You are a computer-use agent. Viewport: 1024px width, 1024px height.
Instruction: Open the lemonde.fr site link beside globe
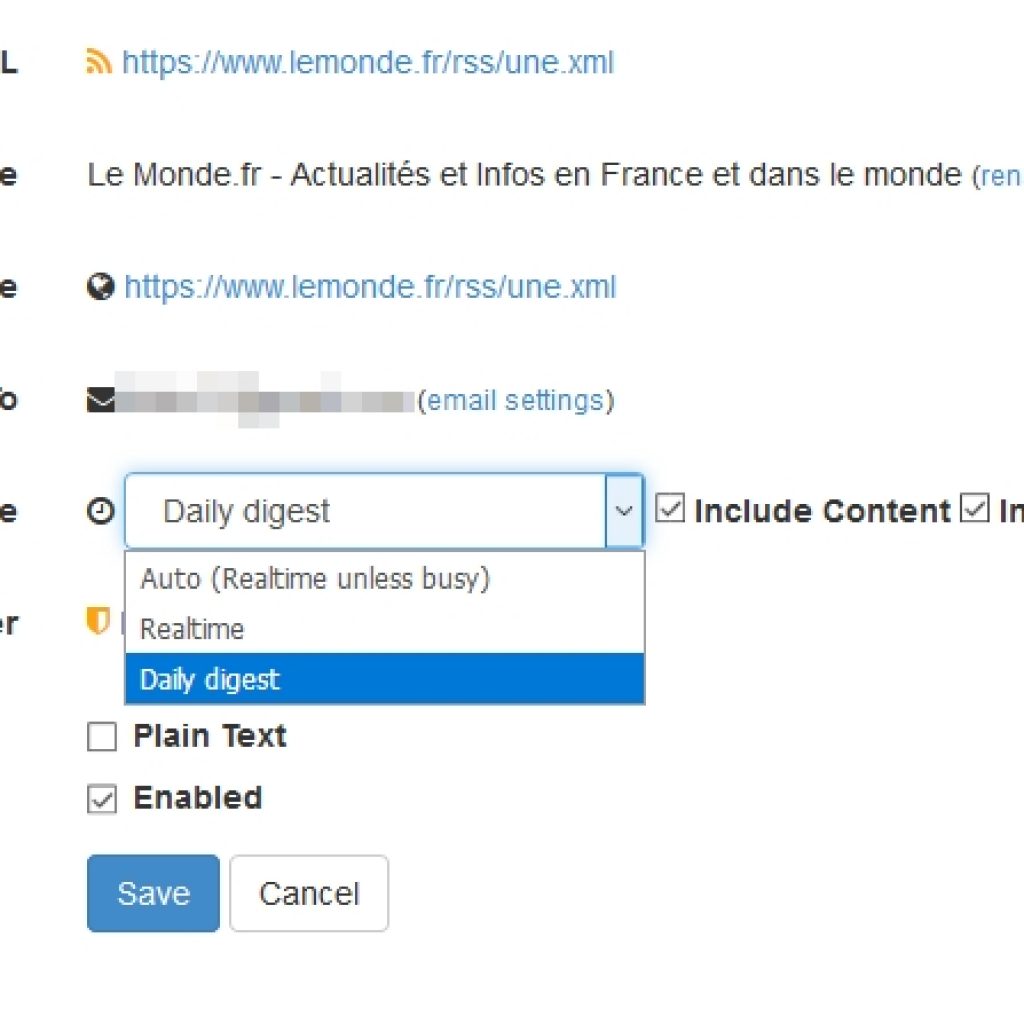coord(370,287)
